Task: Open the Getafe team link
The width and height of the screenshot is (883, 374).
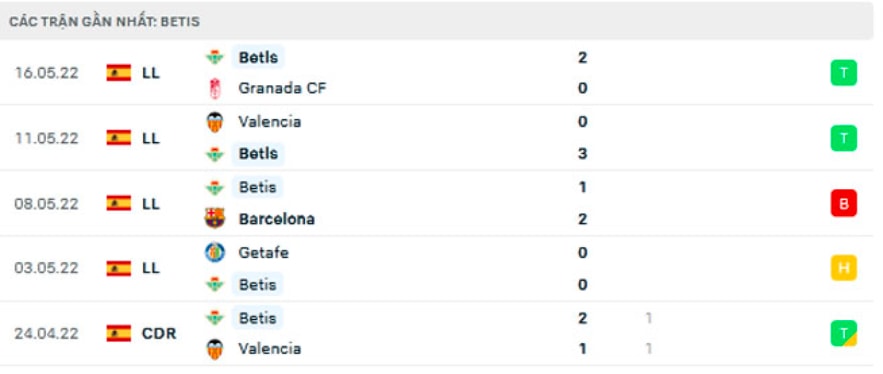Action: [263, 252]
